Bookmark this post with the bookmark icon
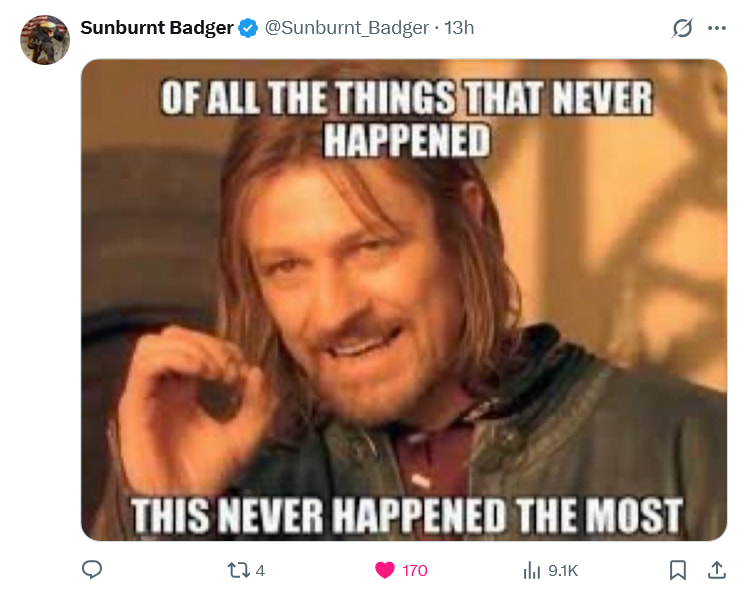This screenshot has width=748, height=597. tap(678, 570)
